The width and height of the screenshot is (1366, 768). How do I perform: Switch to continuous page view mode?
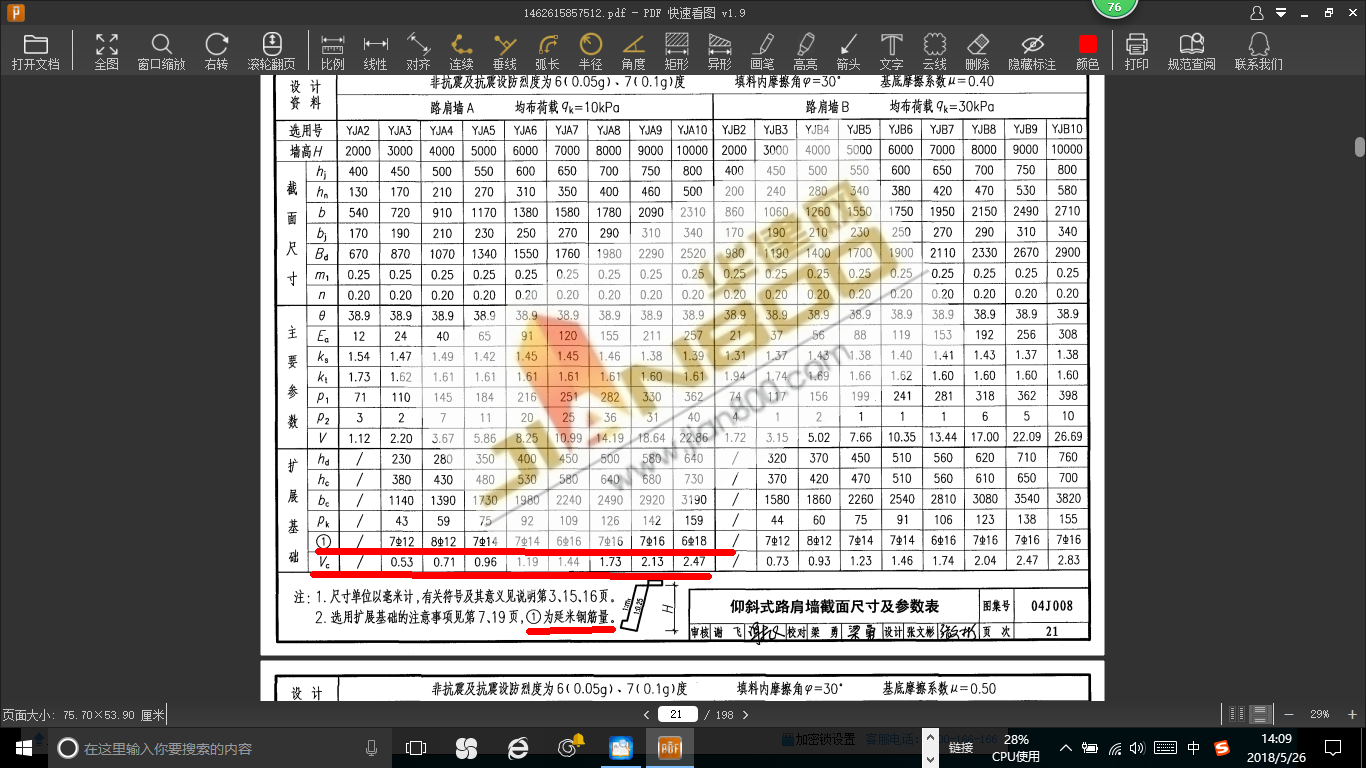click(1261, 714)
